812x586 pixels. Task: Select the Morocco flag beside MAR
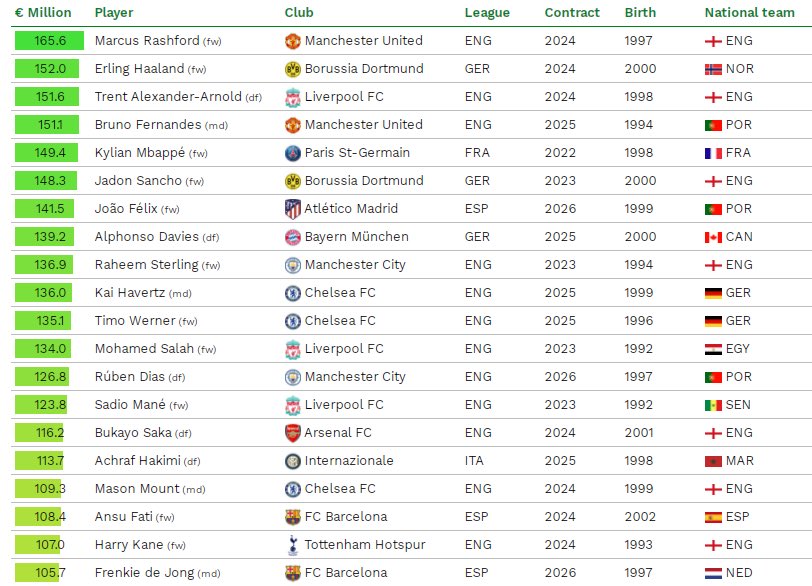[713, 461]
